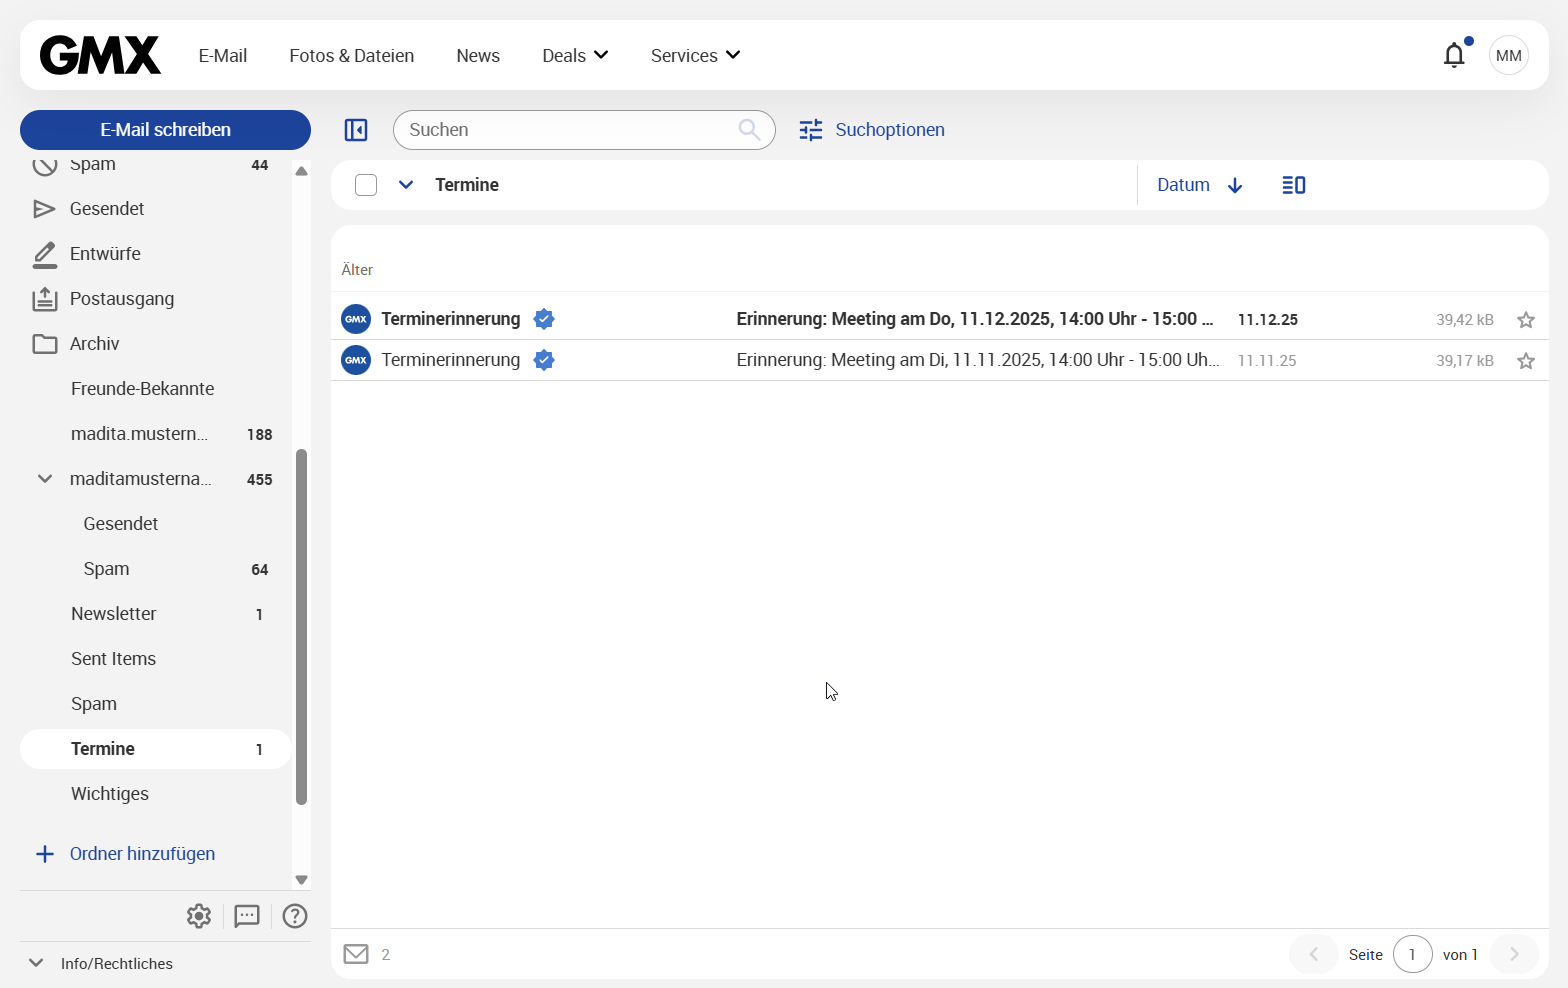Click Ordner hinzufügen link
Image resolution: width=1568 pixels, height=988 pixels.
(142, 854)
